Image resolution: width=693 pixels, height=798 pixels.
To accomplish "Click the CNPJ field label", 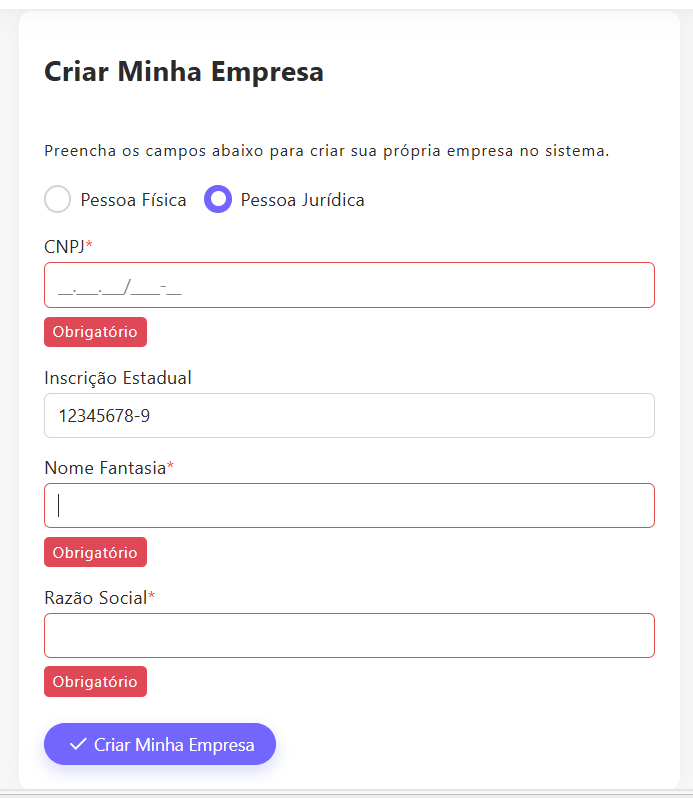I will coord(64,246).
